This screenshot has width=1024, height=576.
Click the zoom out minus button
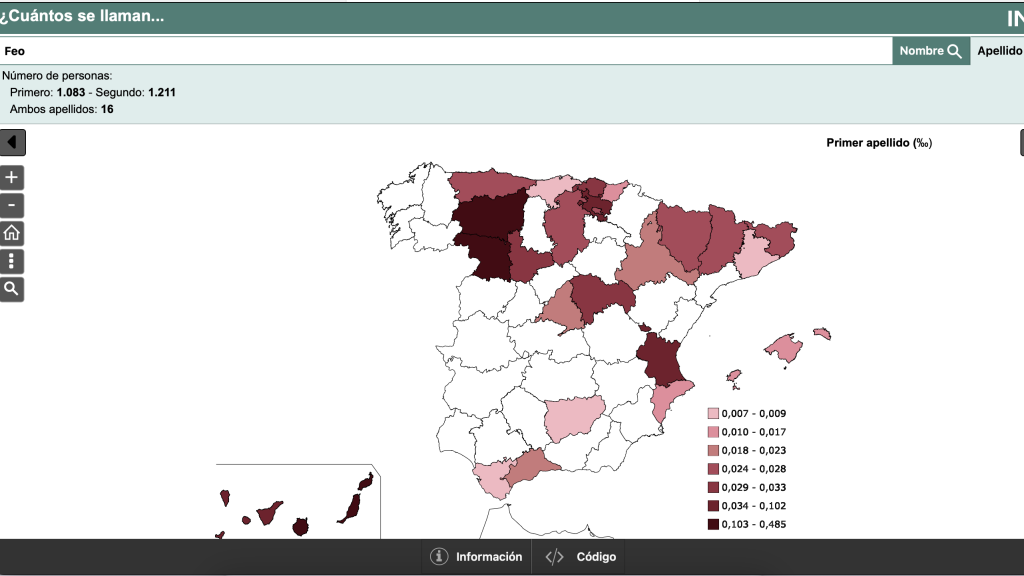click(12, 206)
